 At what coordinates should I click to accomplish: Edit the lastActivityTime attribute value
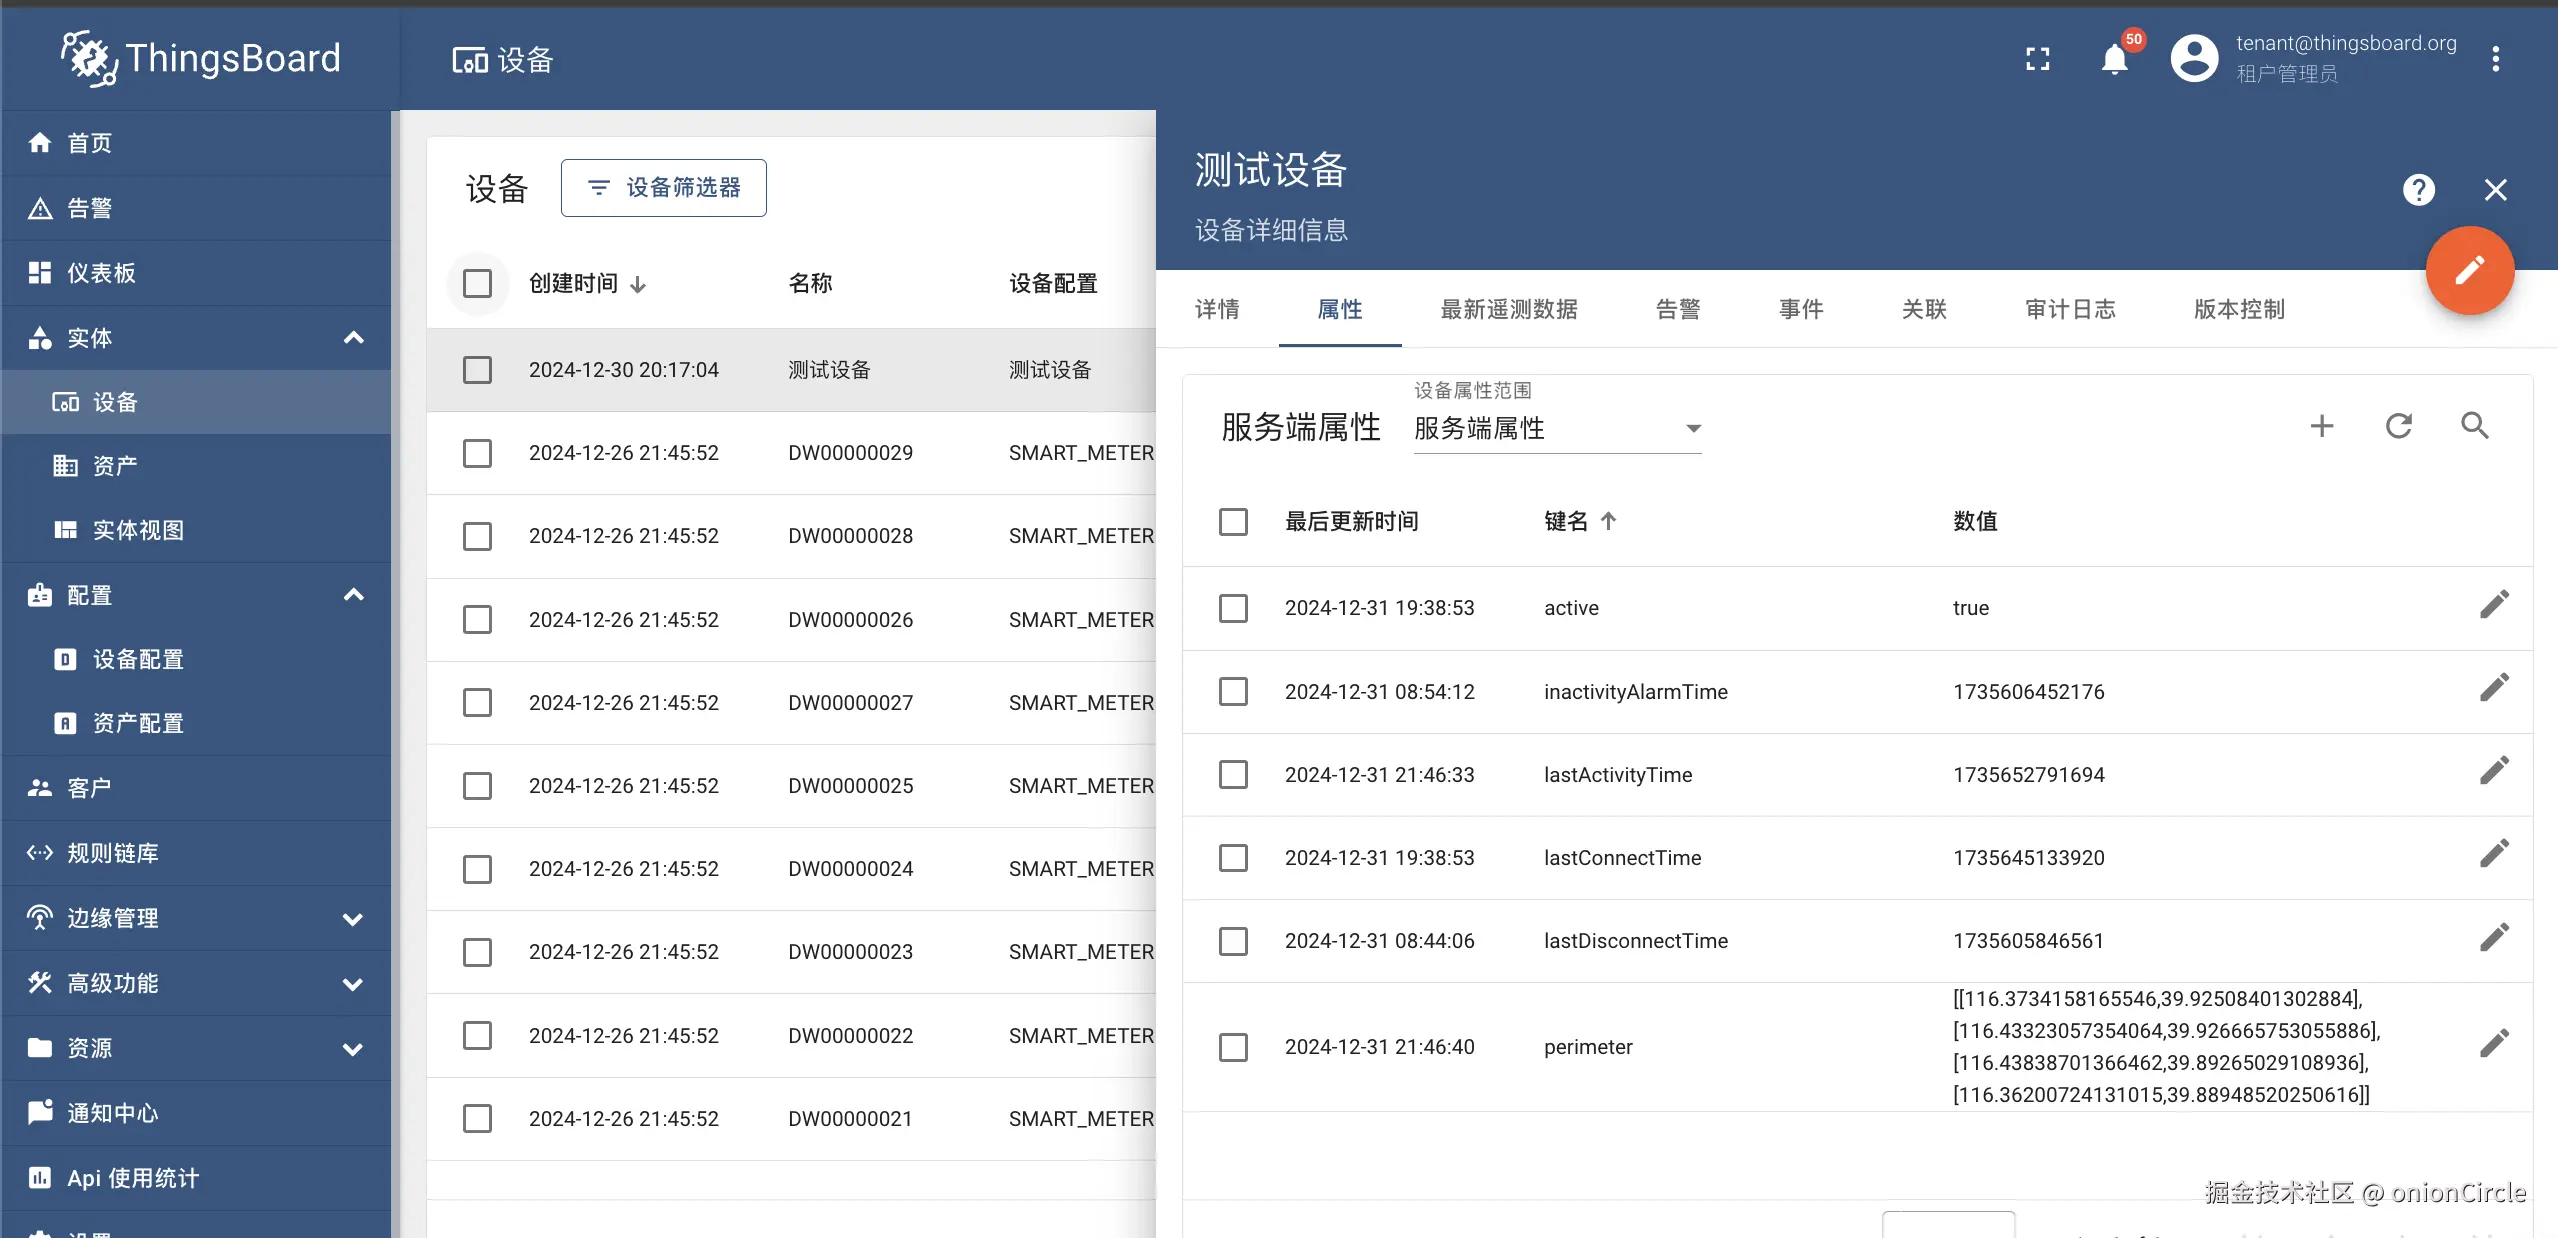[x=2494, y=771]
